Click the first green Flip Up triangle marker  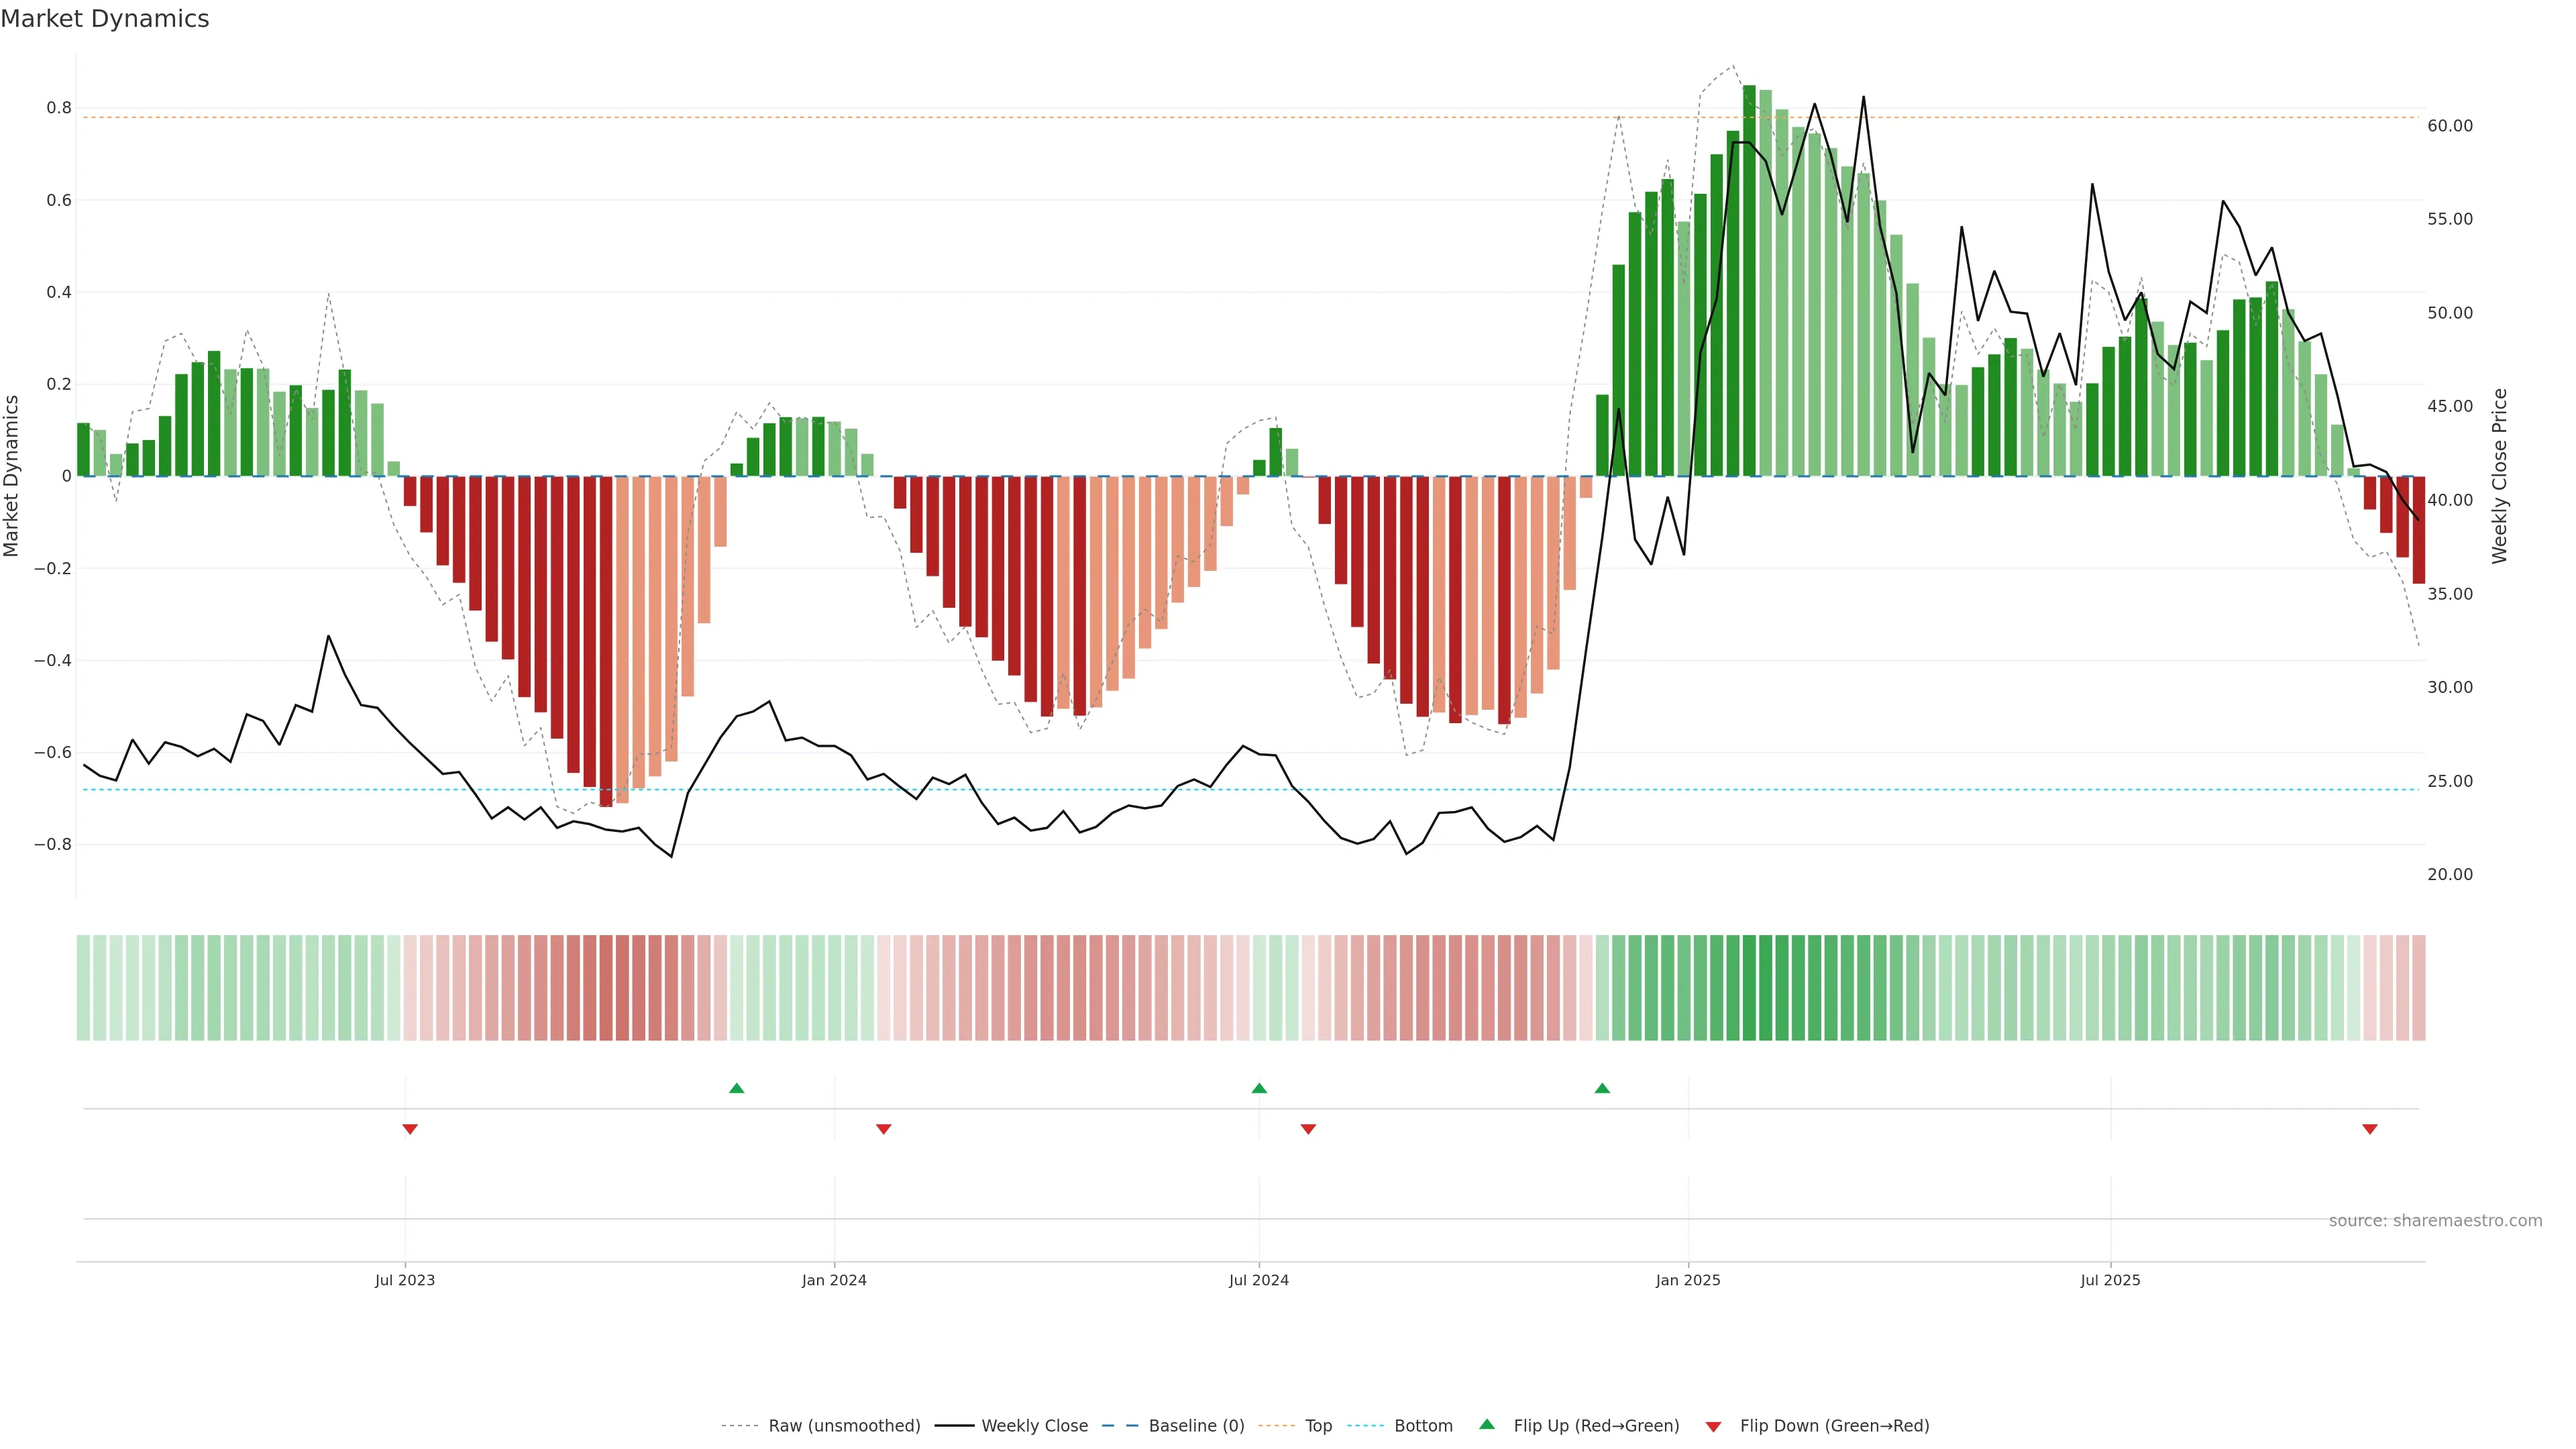point(737,1088)
